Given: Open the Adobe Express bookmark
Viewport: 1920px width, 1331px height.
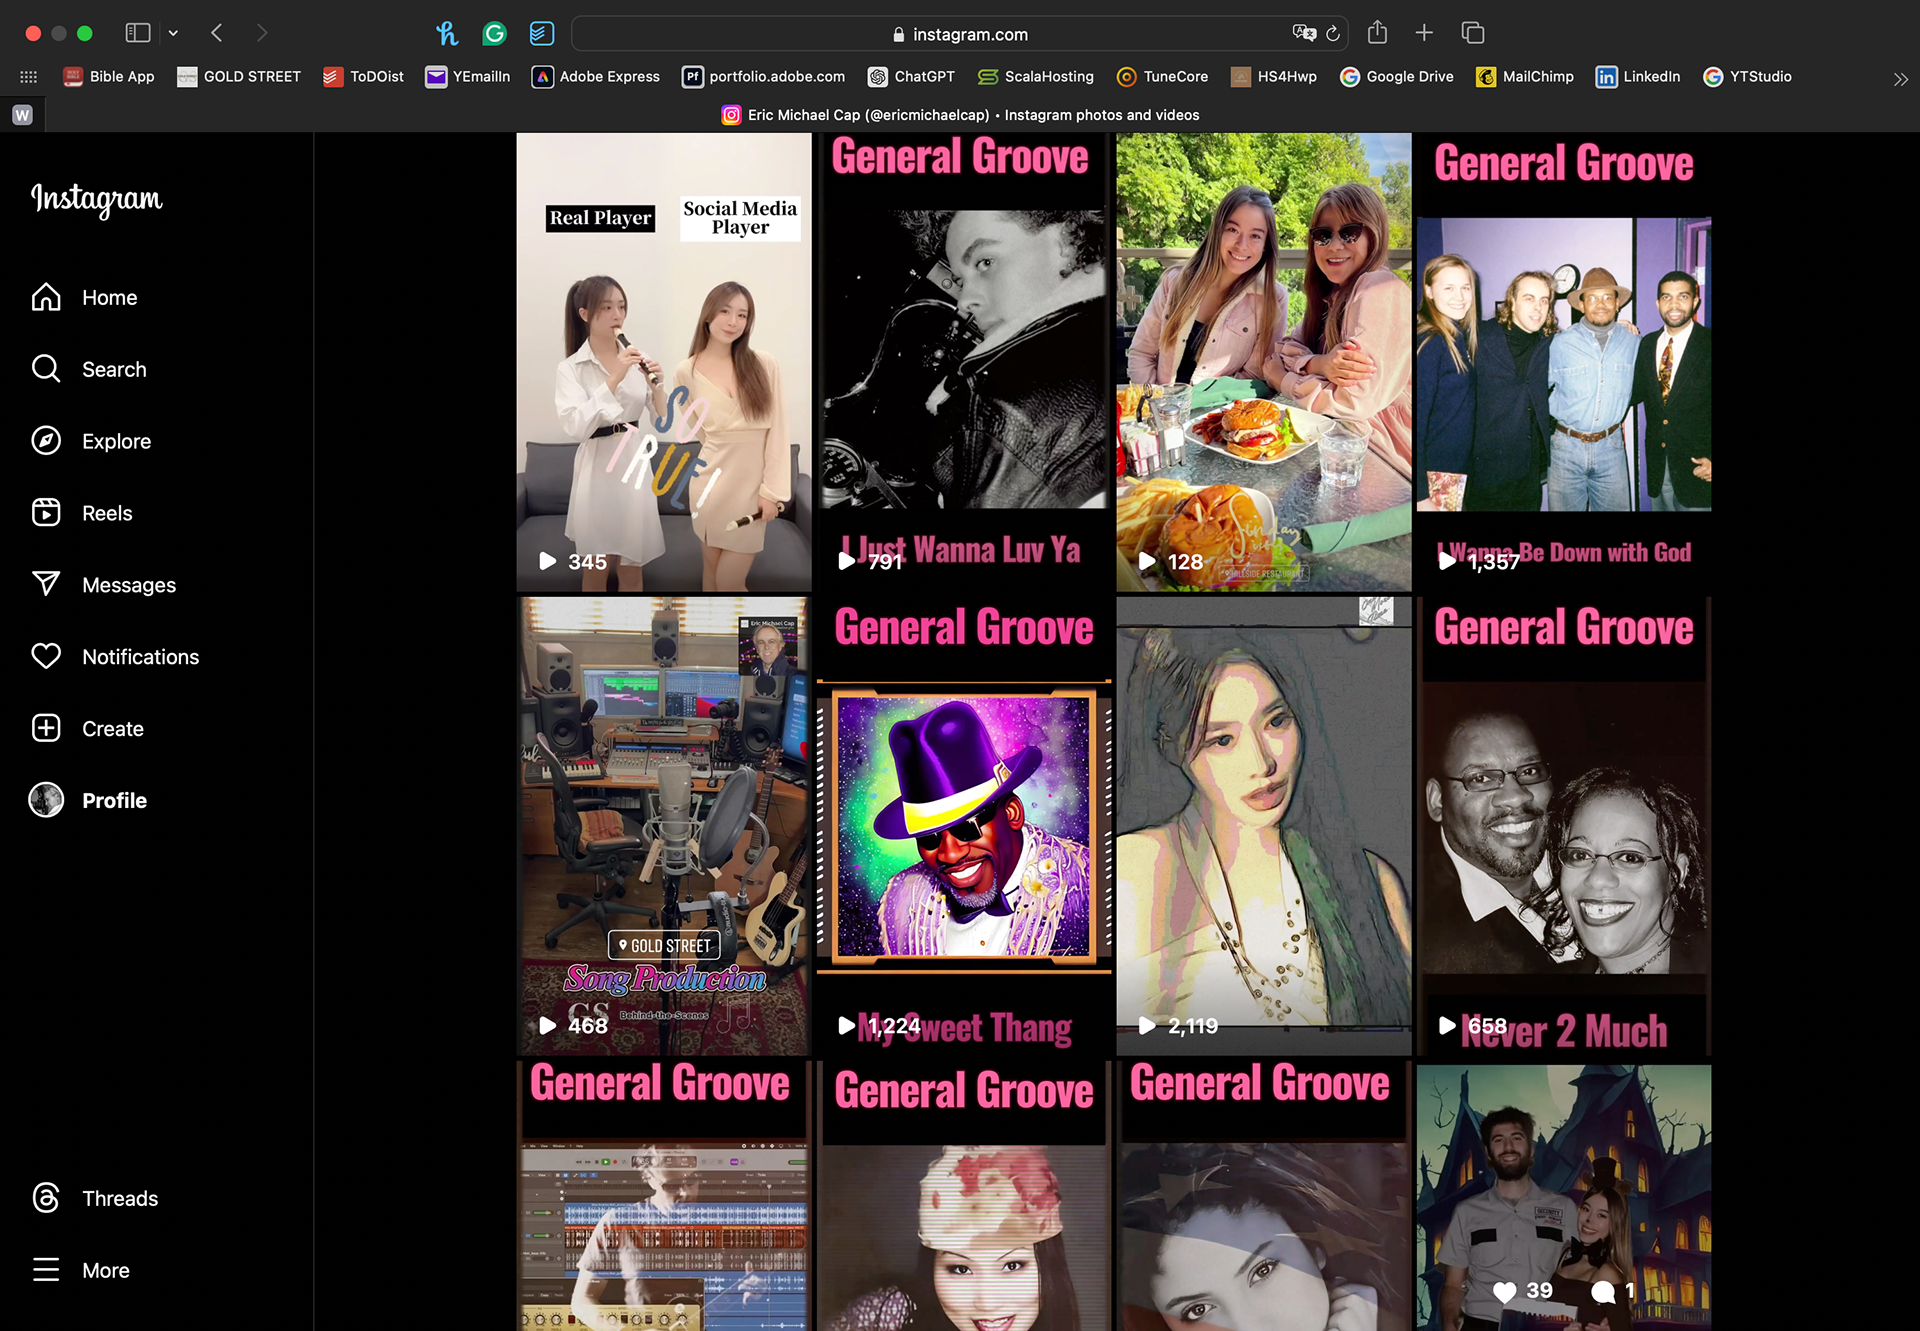Looking at the screenshot, I should click(596, 77).
